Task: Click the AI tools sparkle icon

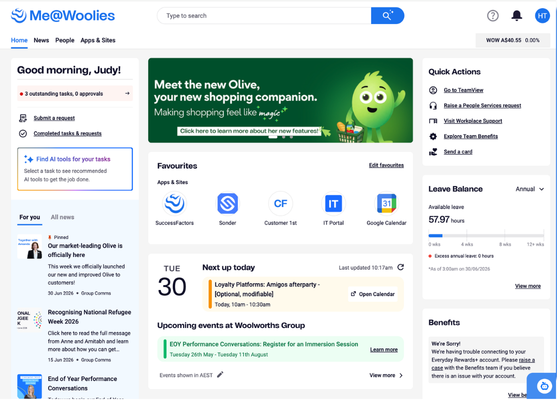Action: coord(28,159)
